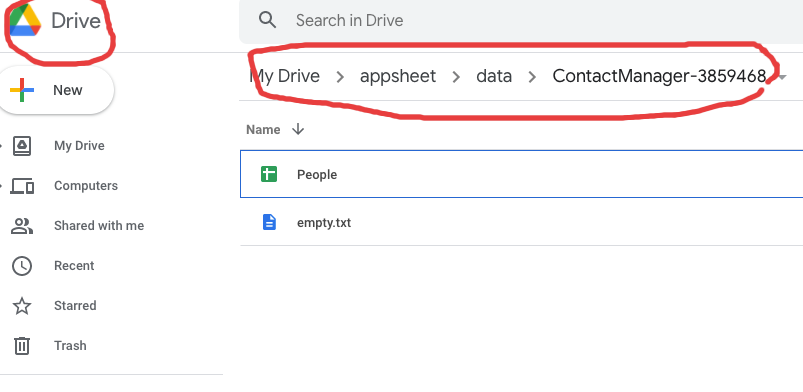
Task: Click the Search in Drive field
Action: 521,20
